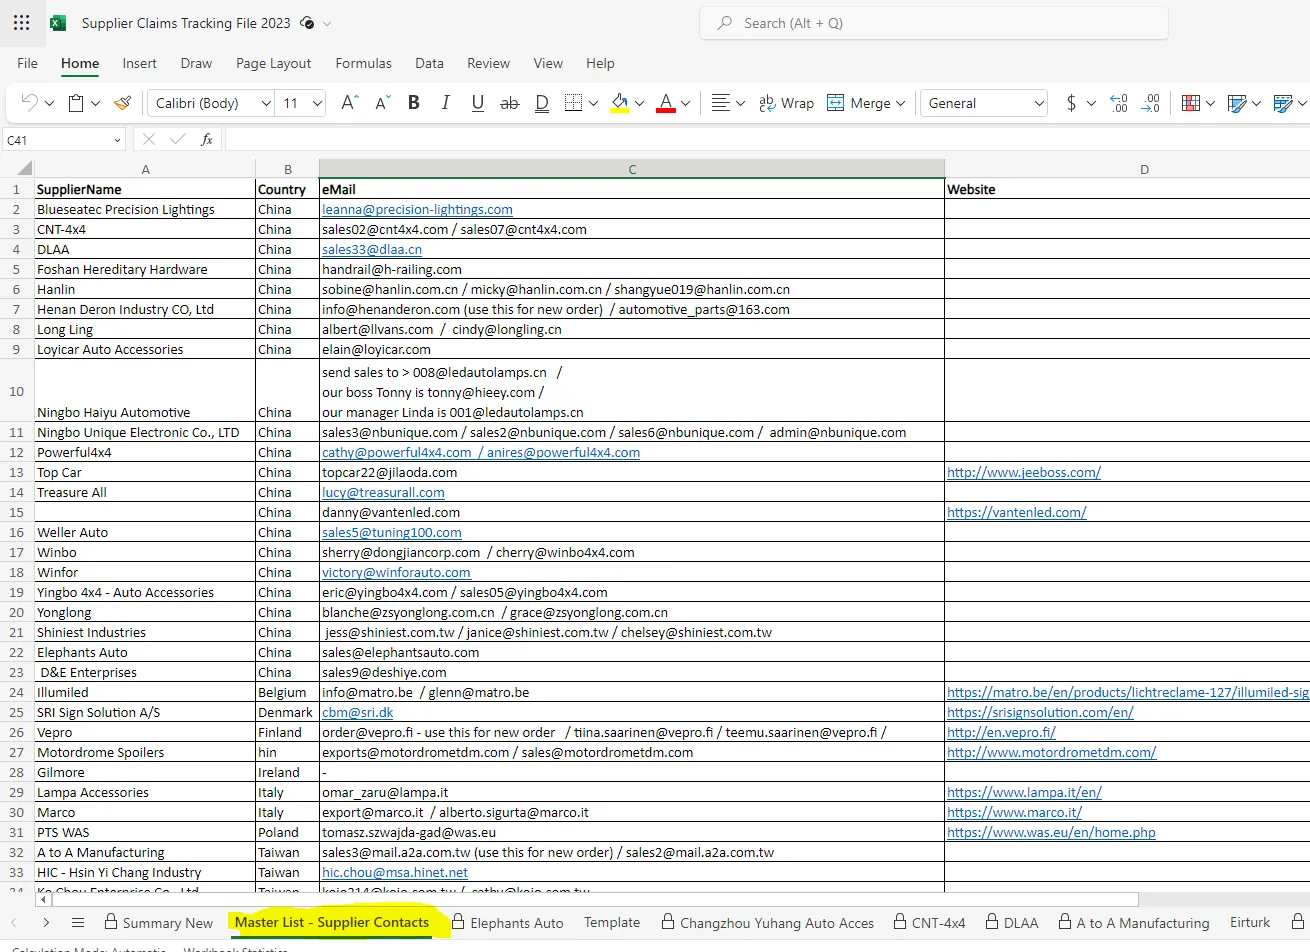Toggle Italic formatting
Viewport: 1310px width, 952px height.
(446, 103)
